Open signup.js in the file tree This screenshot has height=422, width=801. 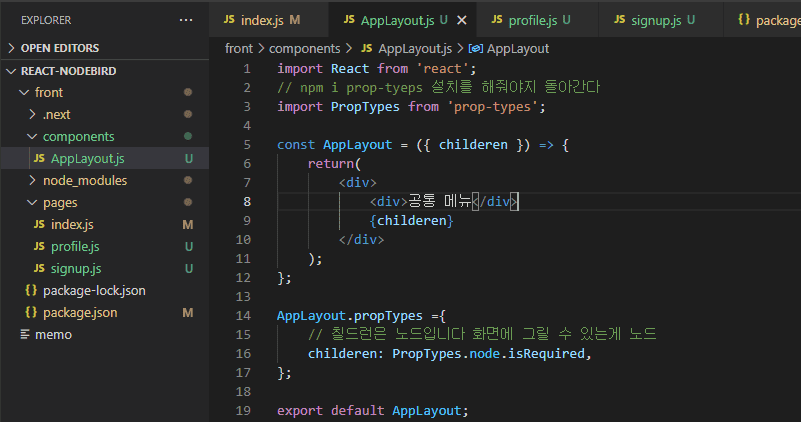tap(104, 268)
